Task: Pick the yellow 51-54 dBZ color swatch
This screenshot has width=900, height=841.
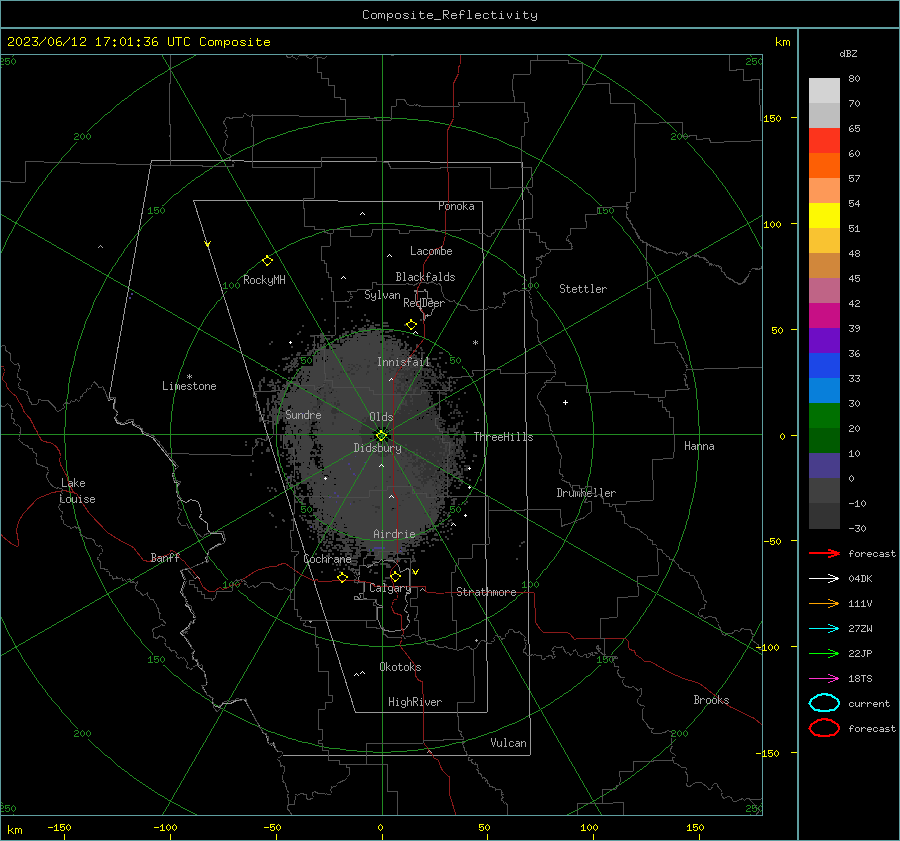Action: click(824, 216)
